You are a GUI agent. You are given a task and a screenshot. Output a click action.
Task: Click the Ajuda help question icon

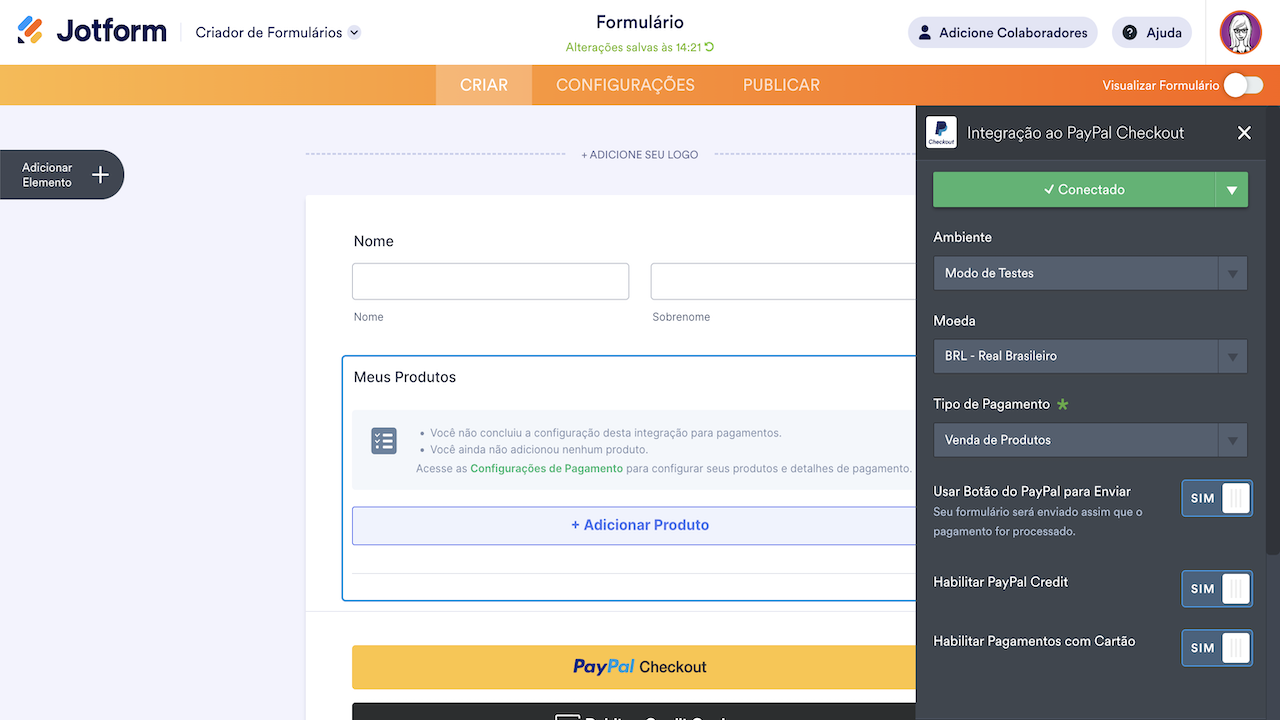1130,33
